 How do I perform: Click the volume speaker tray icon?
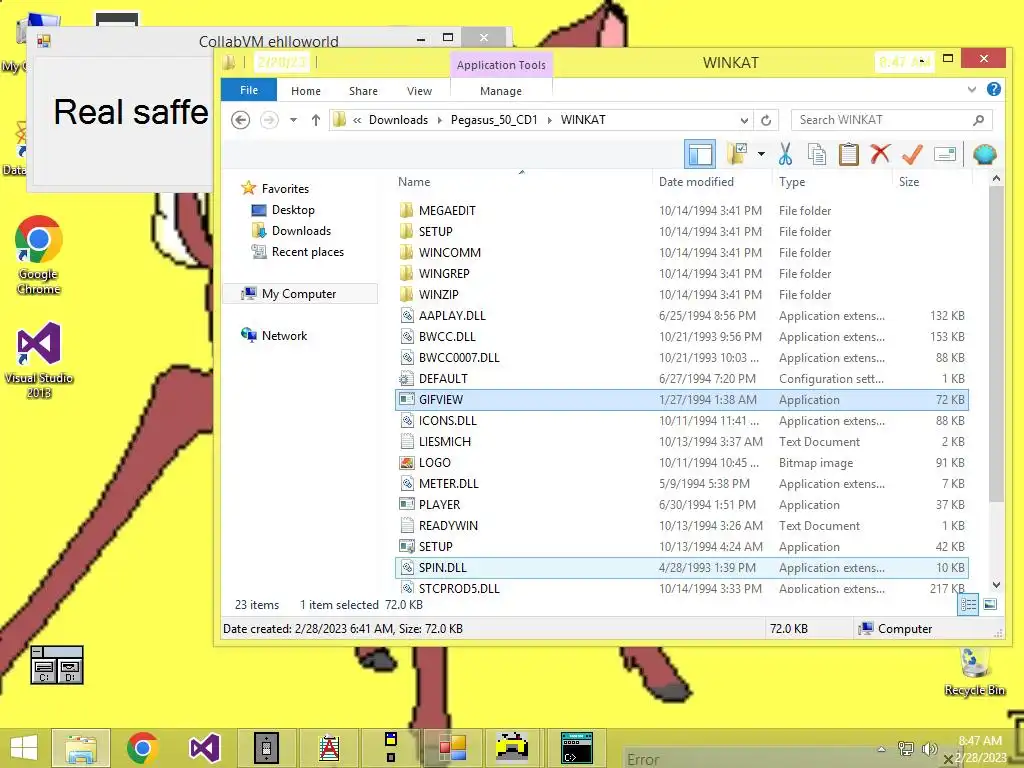pyautogui.click(x=929, y=749)
